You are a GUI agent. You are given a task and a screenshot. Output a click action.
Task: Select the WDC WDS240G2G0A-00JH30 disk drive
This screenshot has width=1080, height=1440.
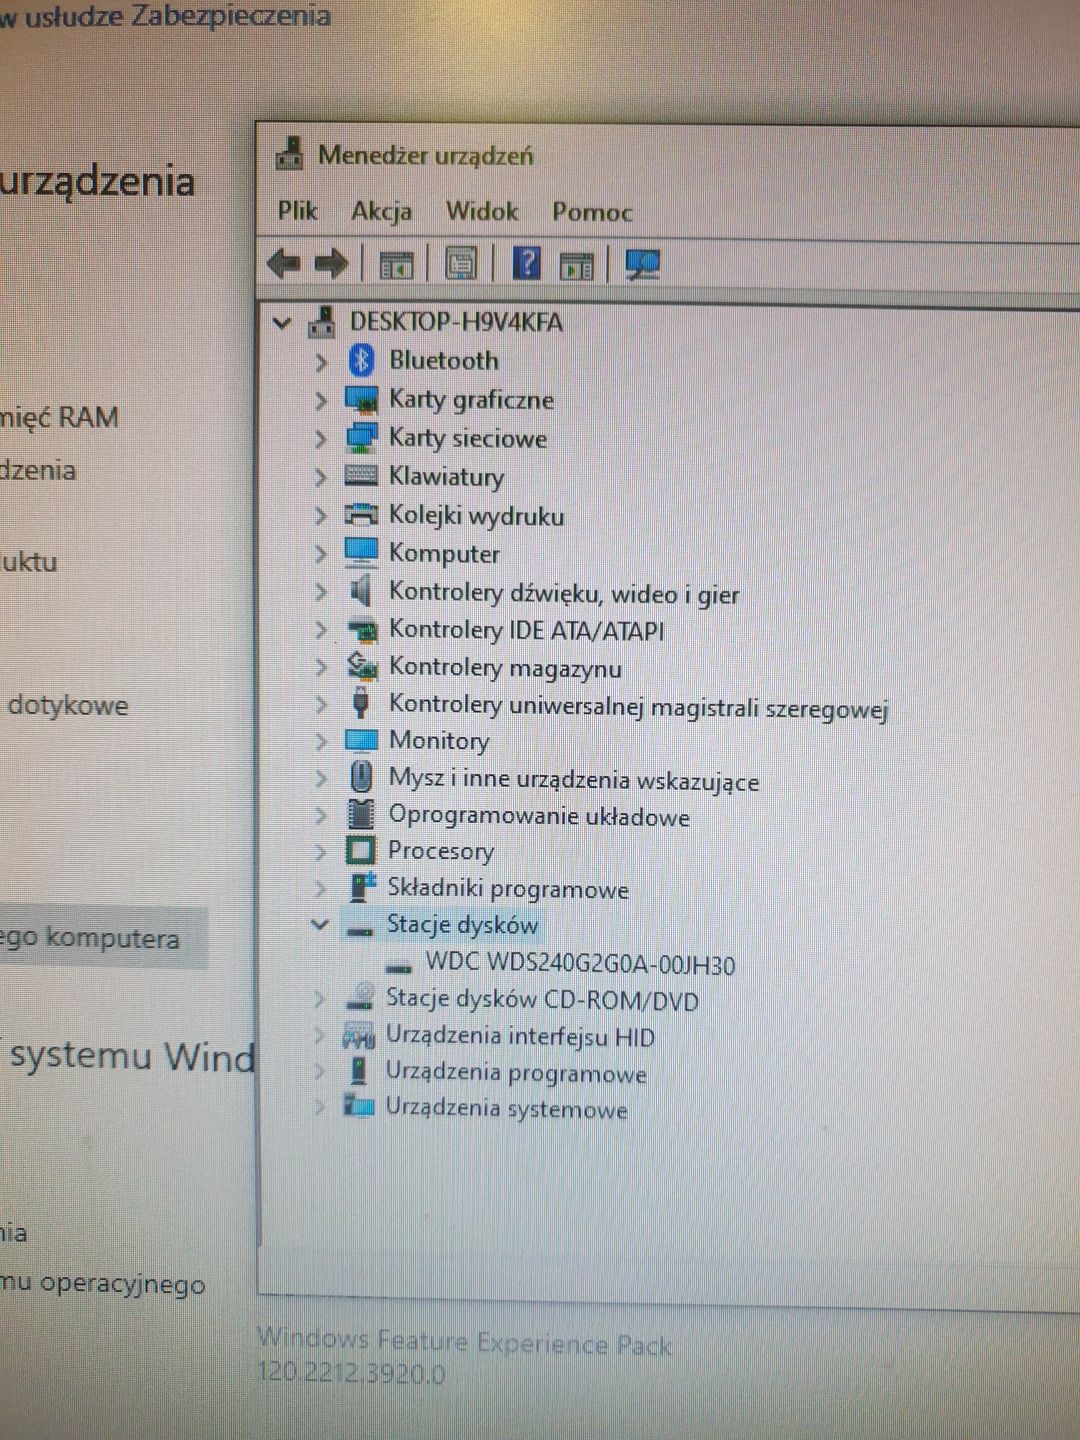[x=580, y=964]
